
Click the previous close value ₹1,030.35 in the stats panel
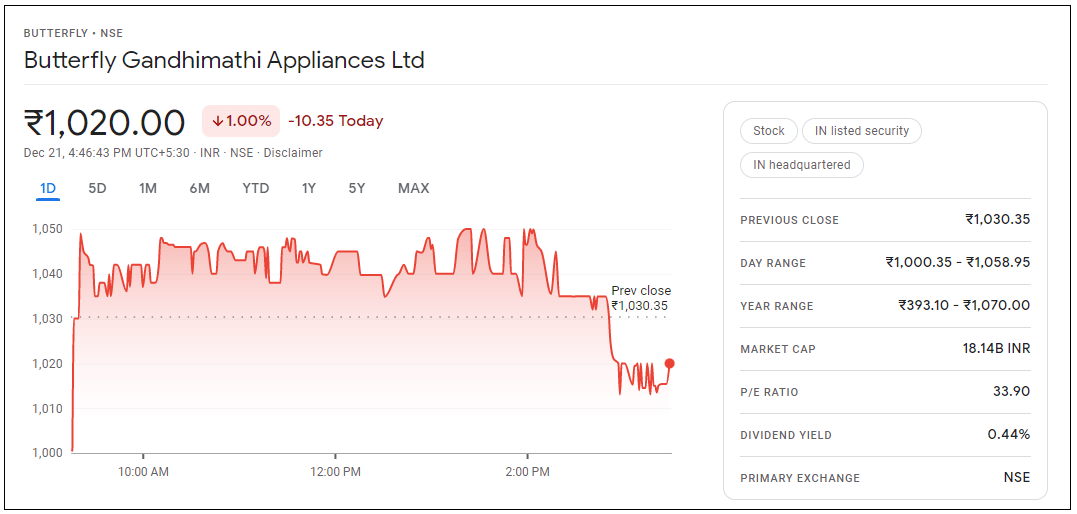997,220
